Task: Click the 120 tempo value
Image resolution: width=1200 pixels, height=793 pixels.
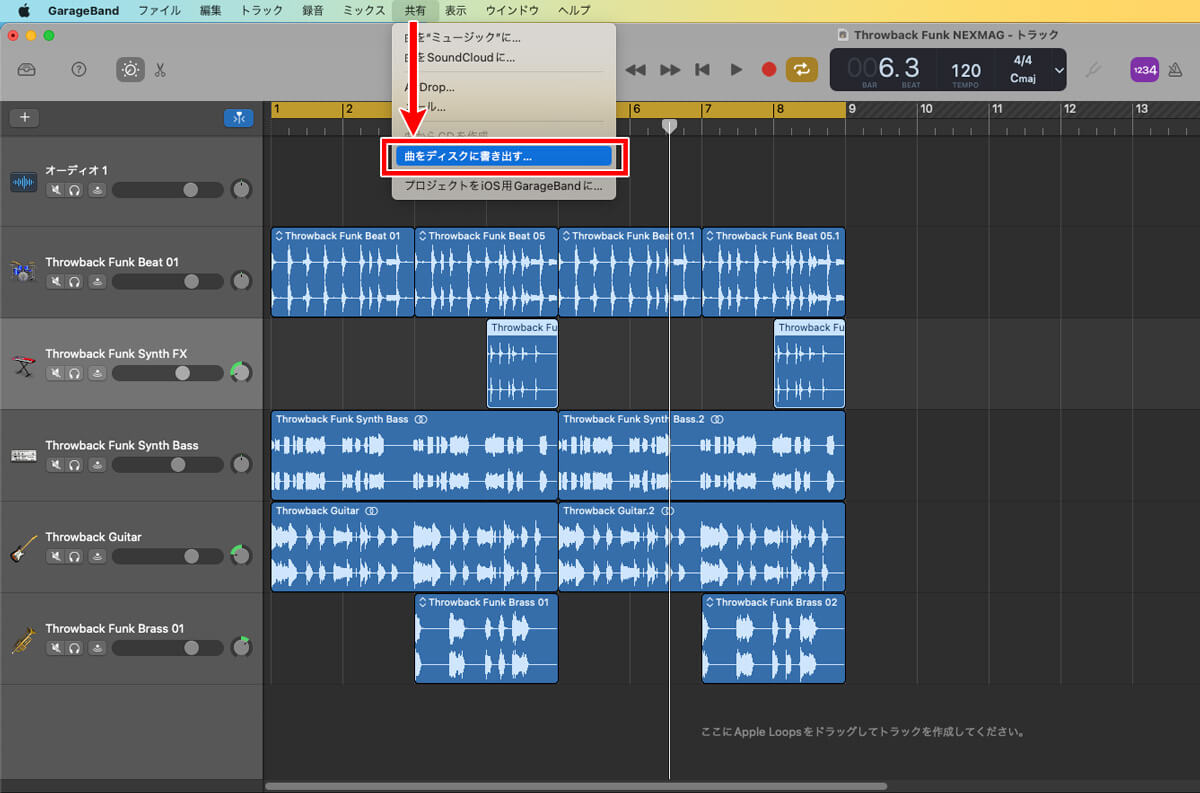Action: 966,70
